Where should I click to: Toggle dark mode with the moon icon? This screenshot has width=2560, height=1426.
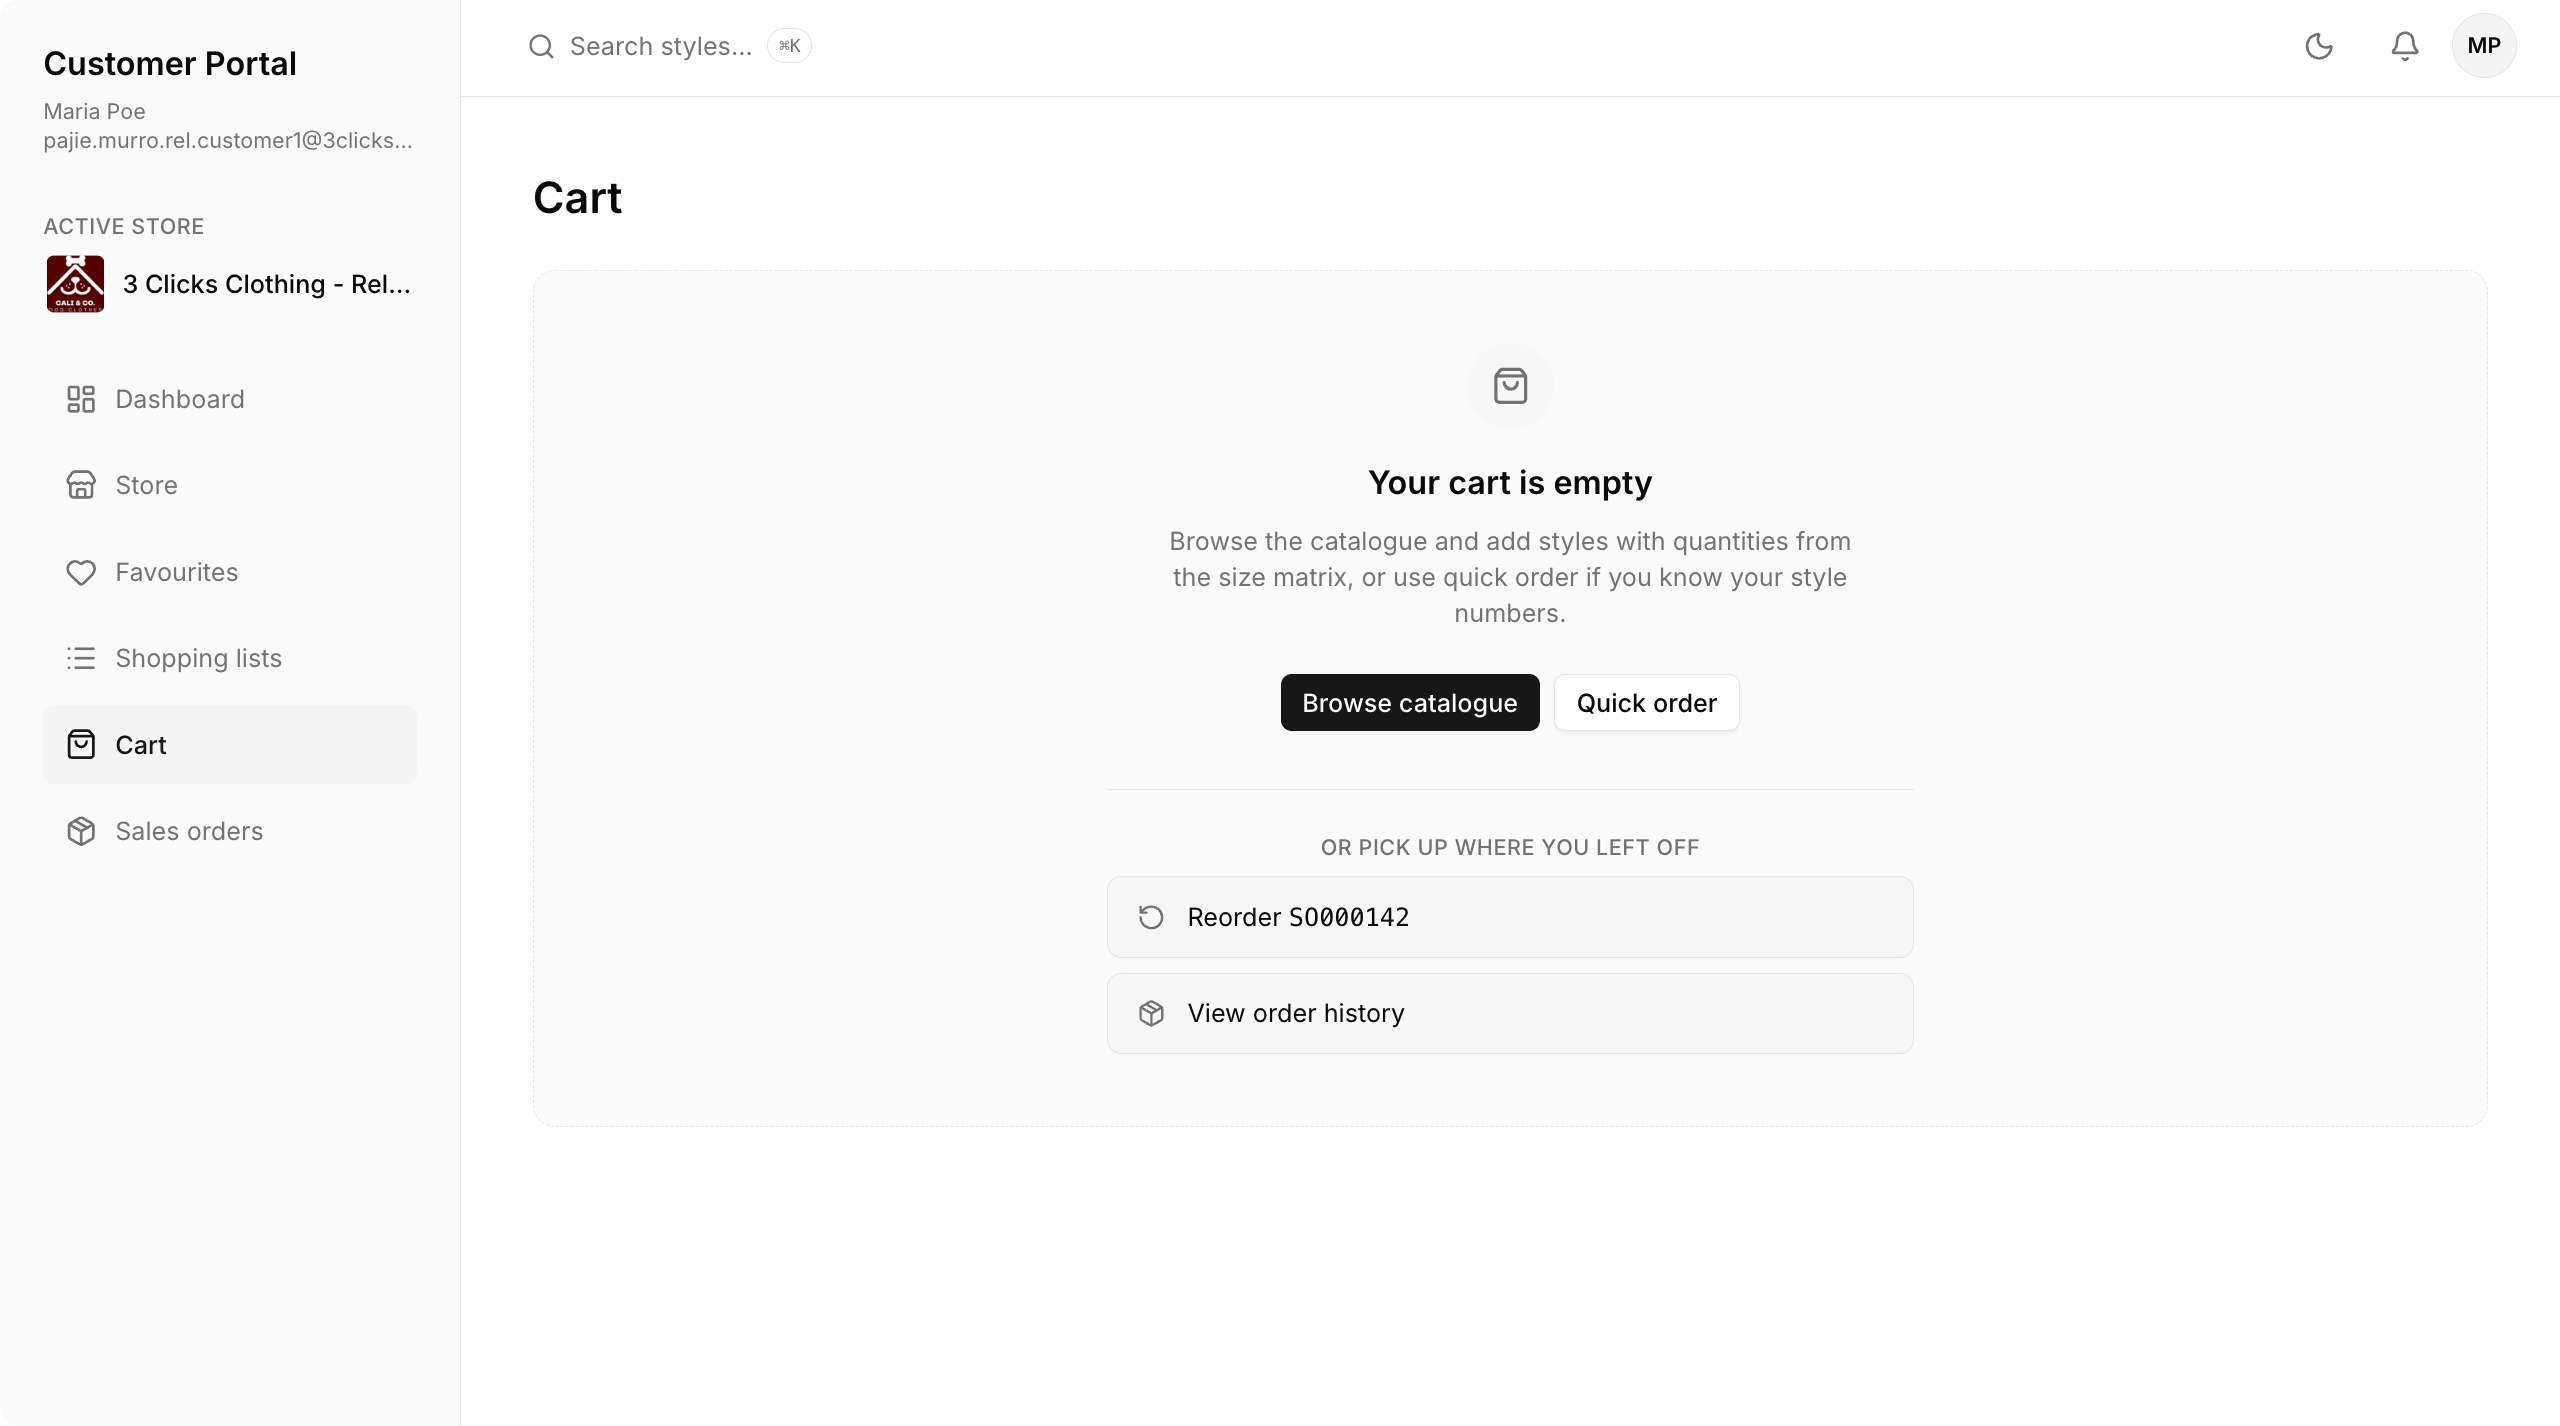pyautogui.click(x=2319, y=46)
